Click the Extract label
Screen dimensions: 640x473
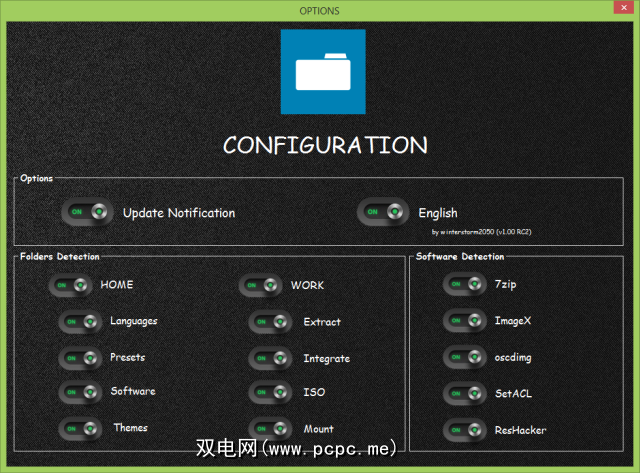322,322
